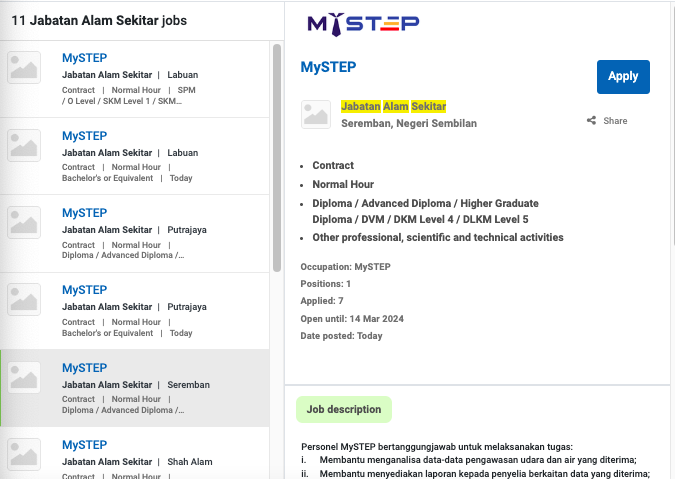Open the MySTEP title of the Shah Alam listing
This screenshot has height=479, width=675.
point(84,445)
